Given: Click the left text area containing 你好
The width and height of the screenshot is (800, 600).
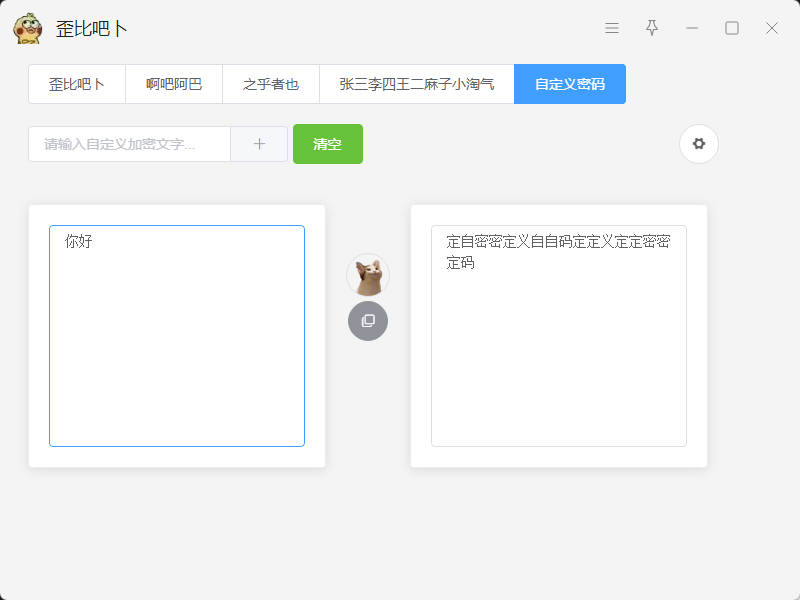Looking at the screenshot, I should pyautogui.click(x=177, y=336).
